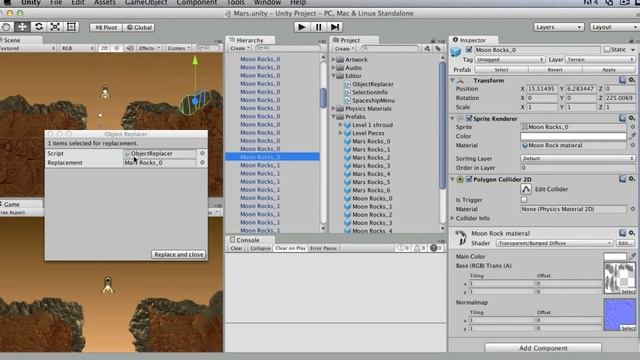Open Polygon Collider 2D gear settings
The height and width of the screenshot is (360, 640).
pyautogui.click(x=632, y=179)
